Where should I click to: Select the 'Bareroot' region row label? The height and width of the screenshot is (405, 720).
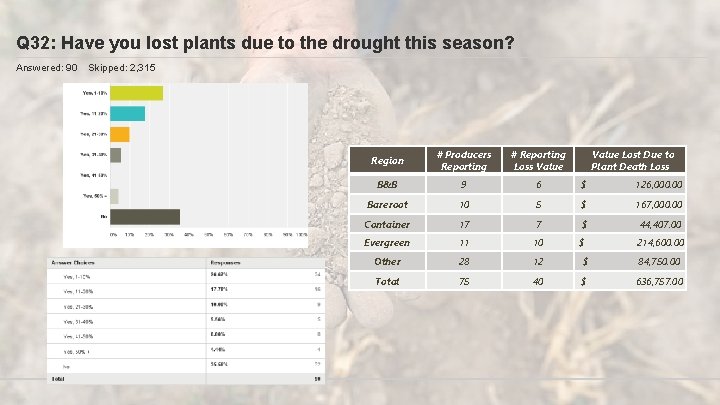[x=387, y=204]
